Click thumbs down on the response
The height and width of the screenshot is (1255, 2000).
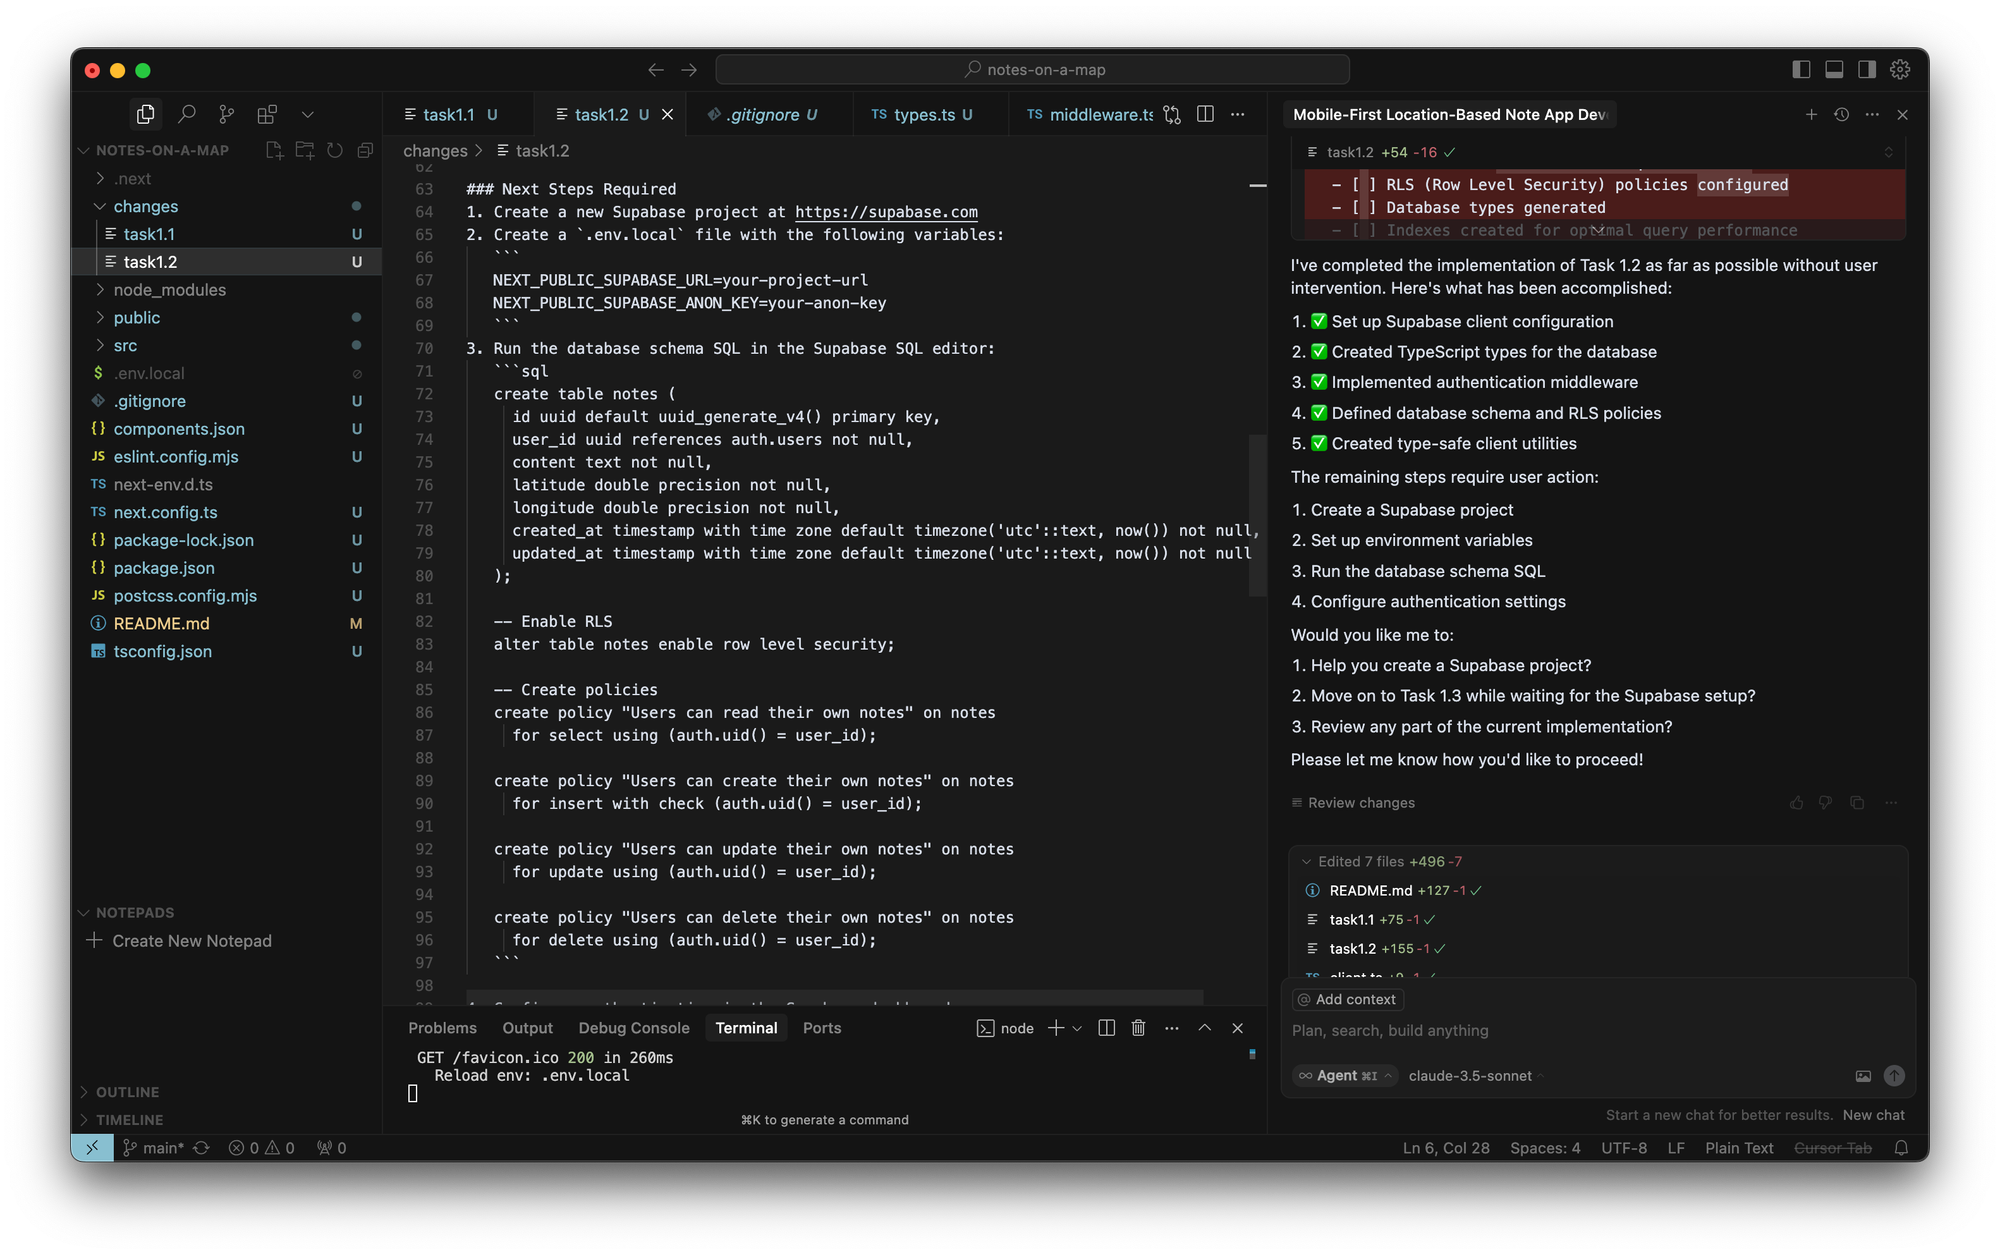[x=1826, y=803]
